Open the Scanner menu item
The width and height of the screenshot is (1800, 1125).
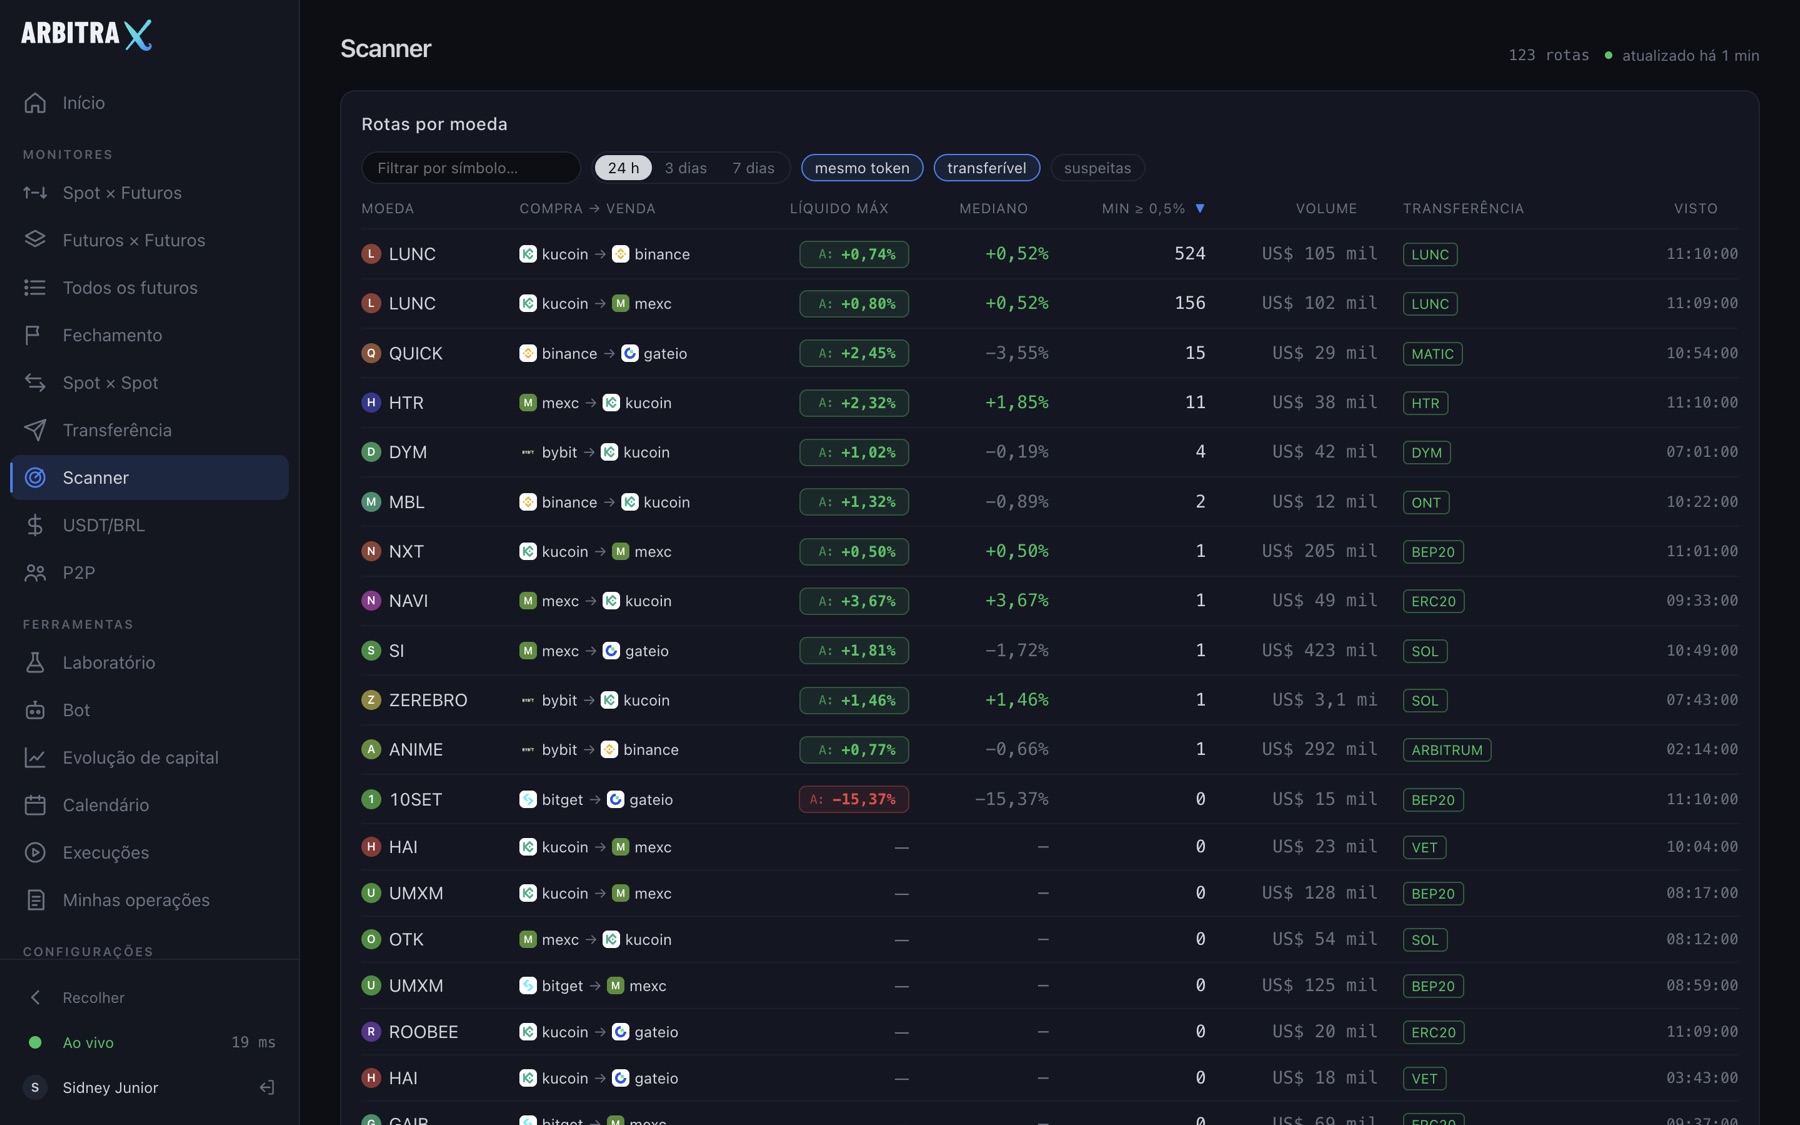click(150, 478)
